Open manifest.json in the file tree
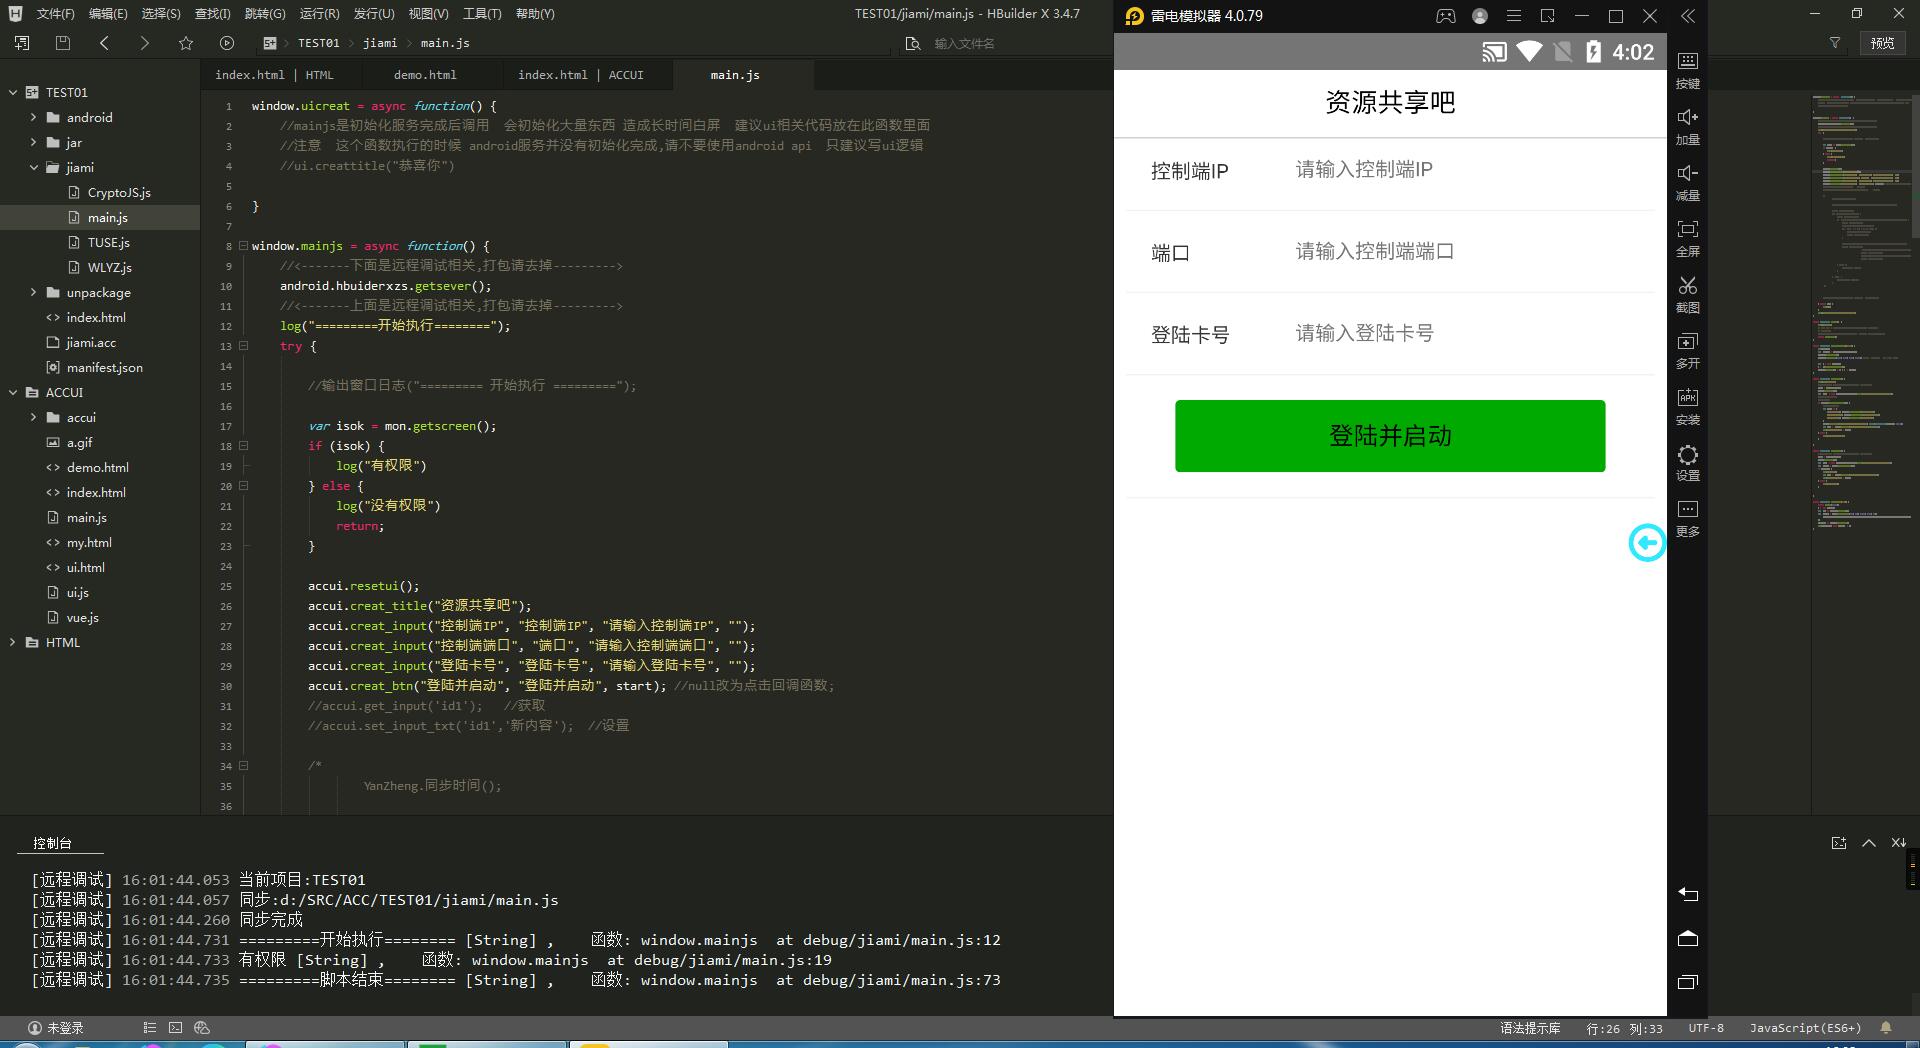Screen dimensions: 1920x1048 tap(104, 367)
